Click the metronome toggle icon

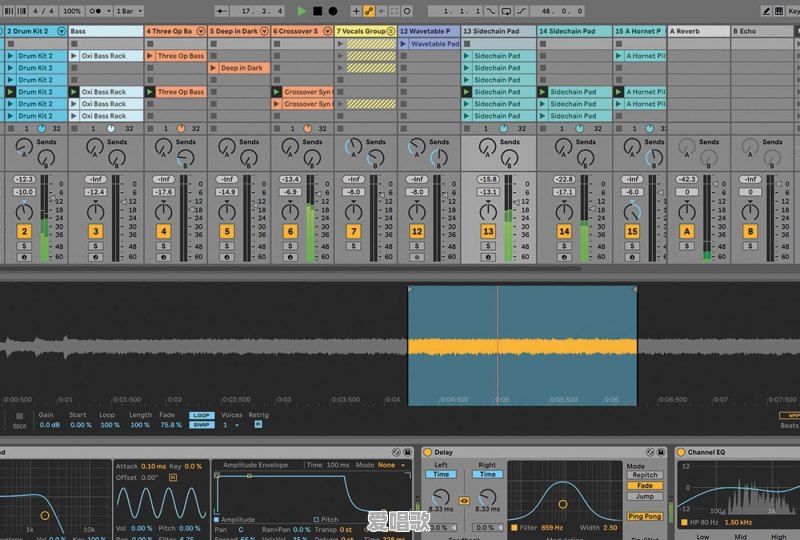pos(95,11)
